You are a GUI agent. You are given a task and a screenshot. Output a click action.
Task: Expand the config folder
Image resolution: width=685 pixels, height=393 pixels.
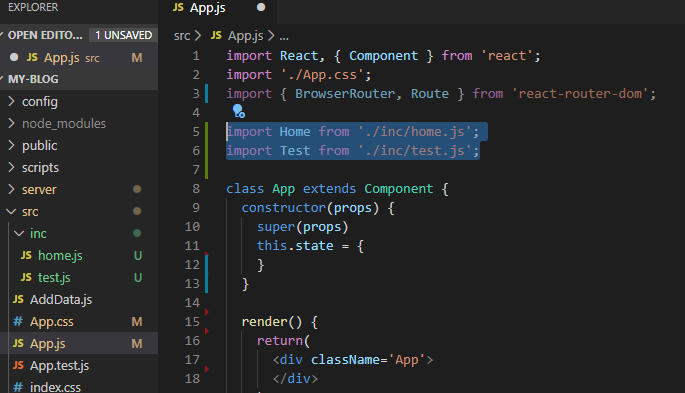click(12, 101)
